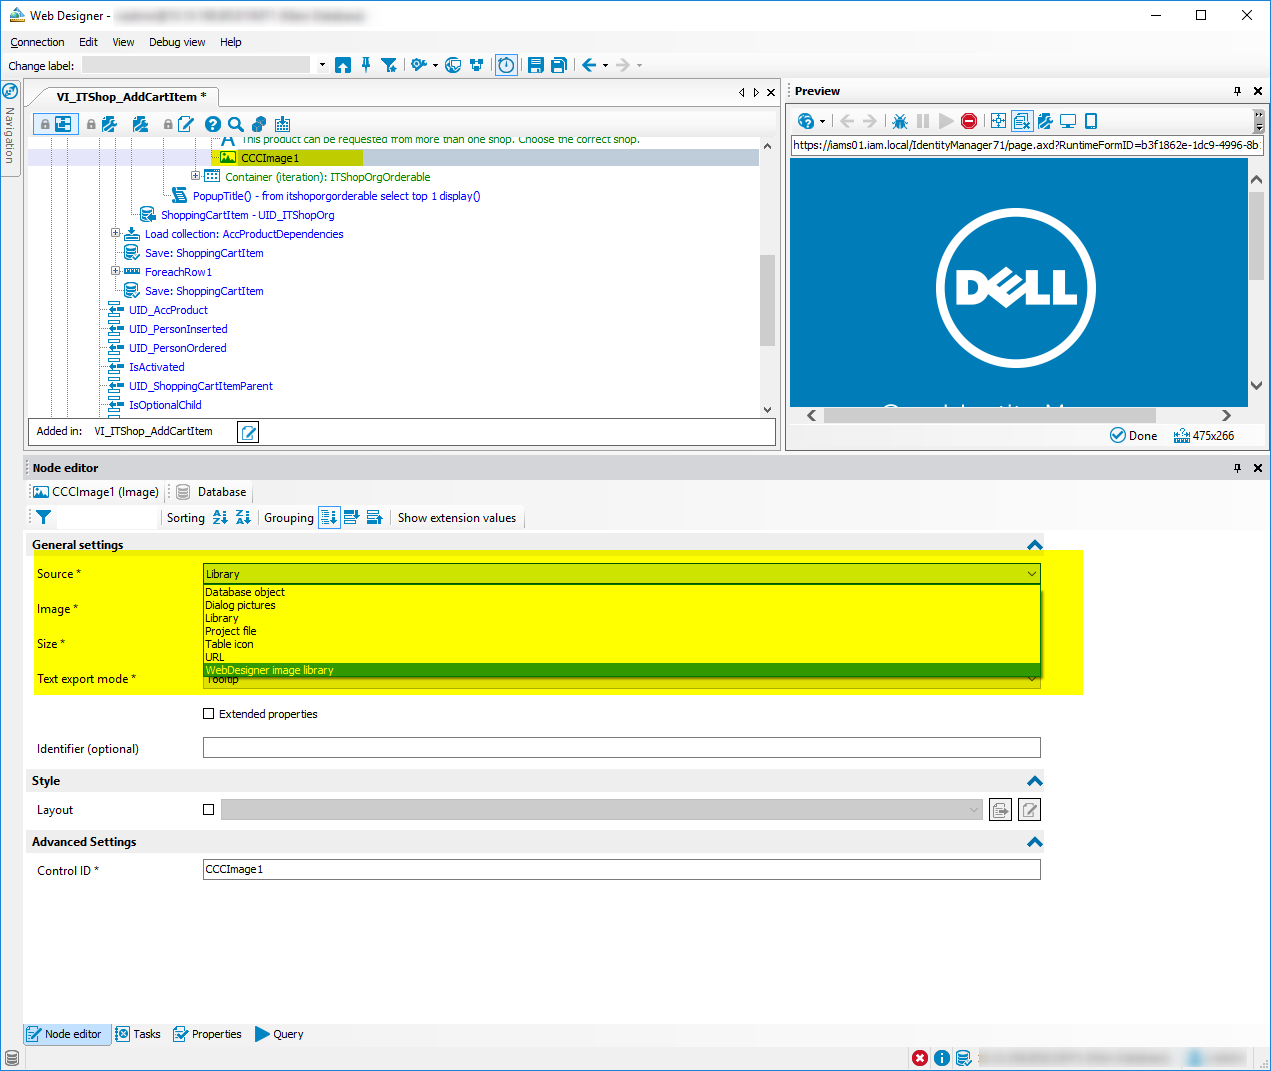Open the Change label dropdown arrow

click(x=322, y=65)
